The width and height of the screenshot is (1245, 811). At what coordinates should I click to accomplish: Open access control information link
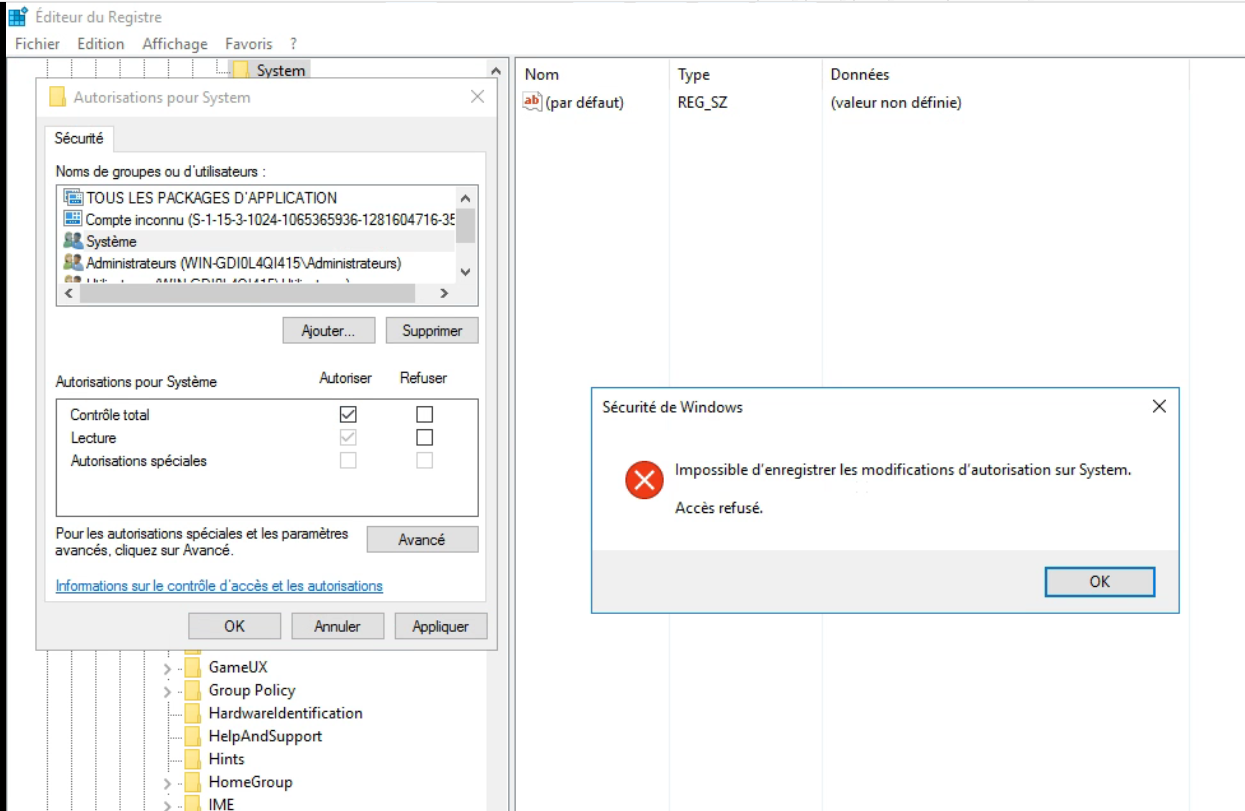click(x=219, y=586)
